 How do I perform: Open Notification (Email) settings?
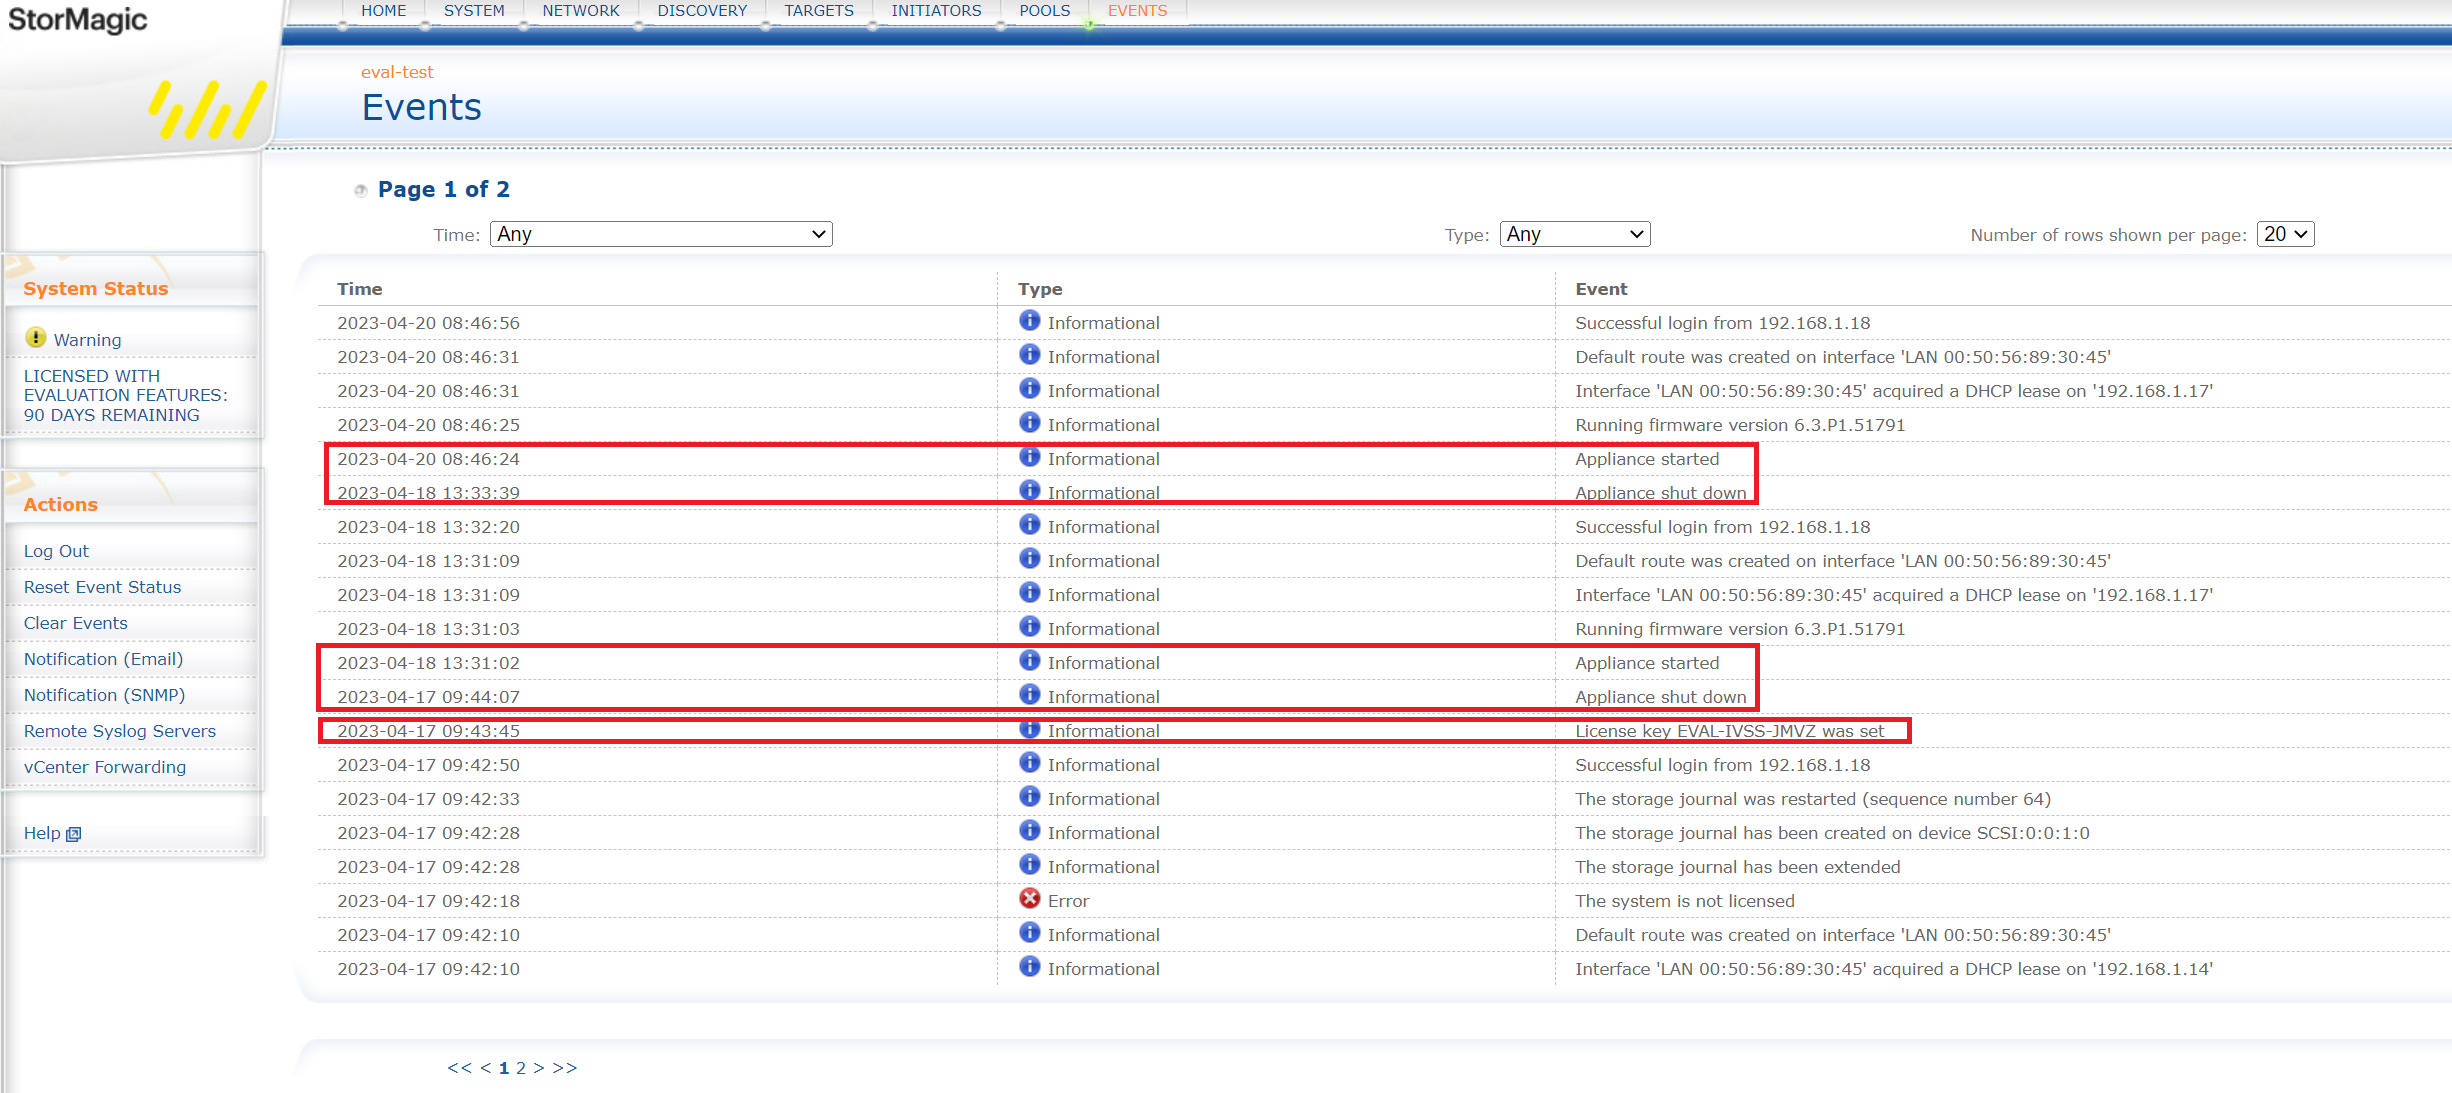pos(103,659)
